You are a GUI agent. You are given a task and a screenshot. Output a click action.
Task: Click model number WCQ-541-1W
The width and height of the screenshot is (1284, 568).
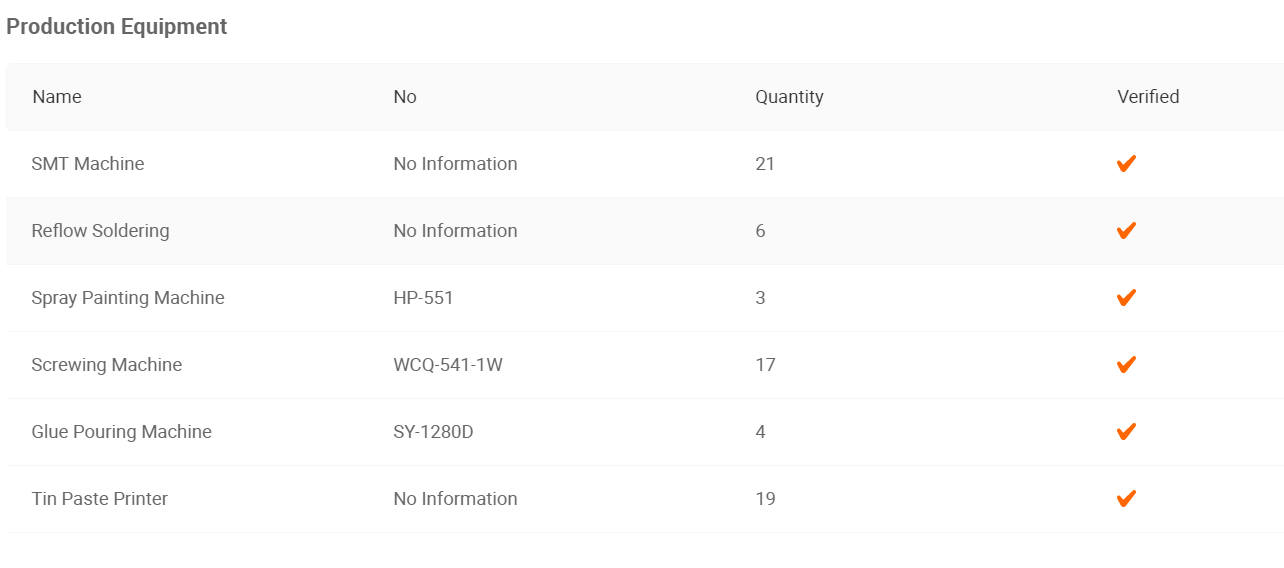click(448, 365)
